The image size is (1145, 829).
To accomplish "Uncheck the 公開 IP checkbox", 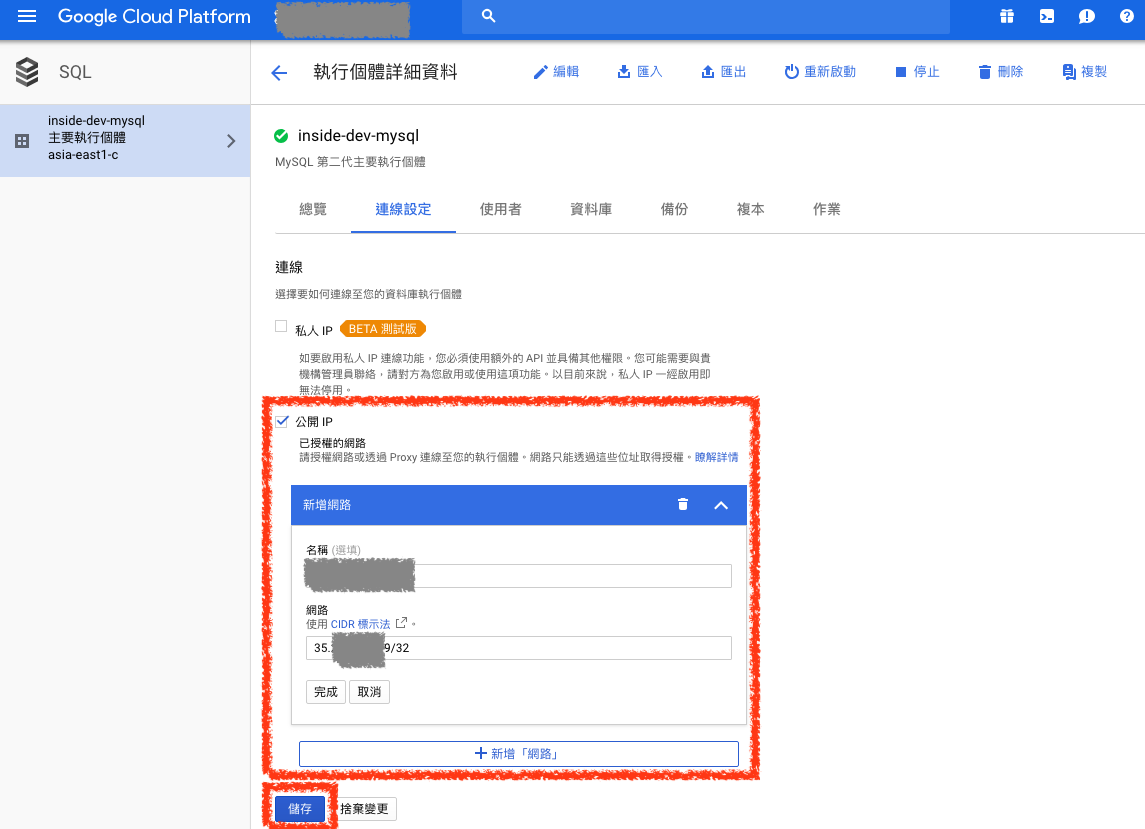I will point(282,422).
